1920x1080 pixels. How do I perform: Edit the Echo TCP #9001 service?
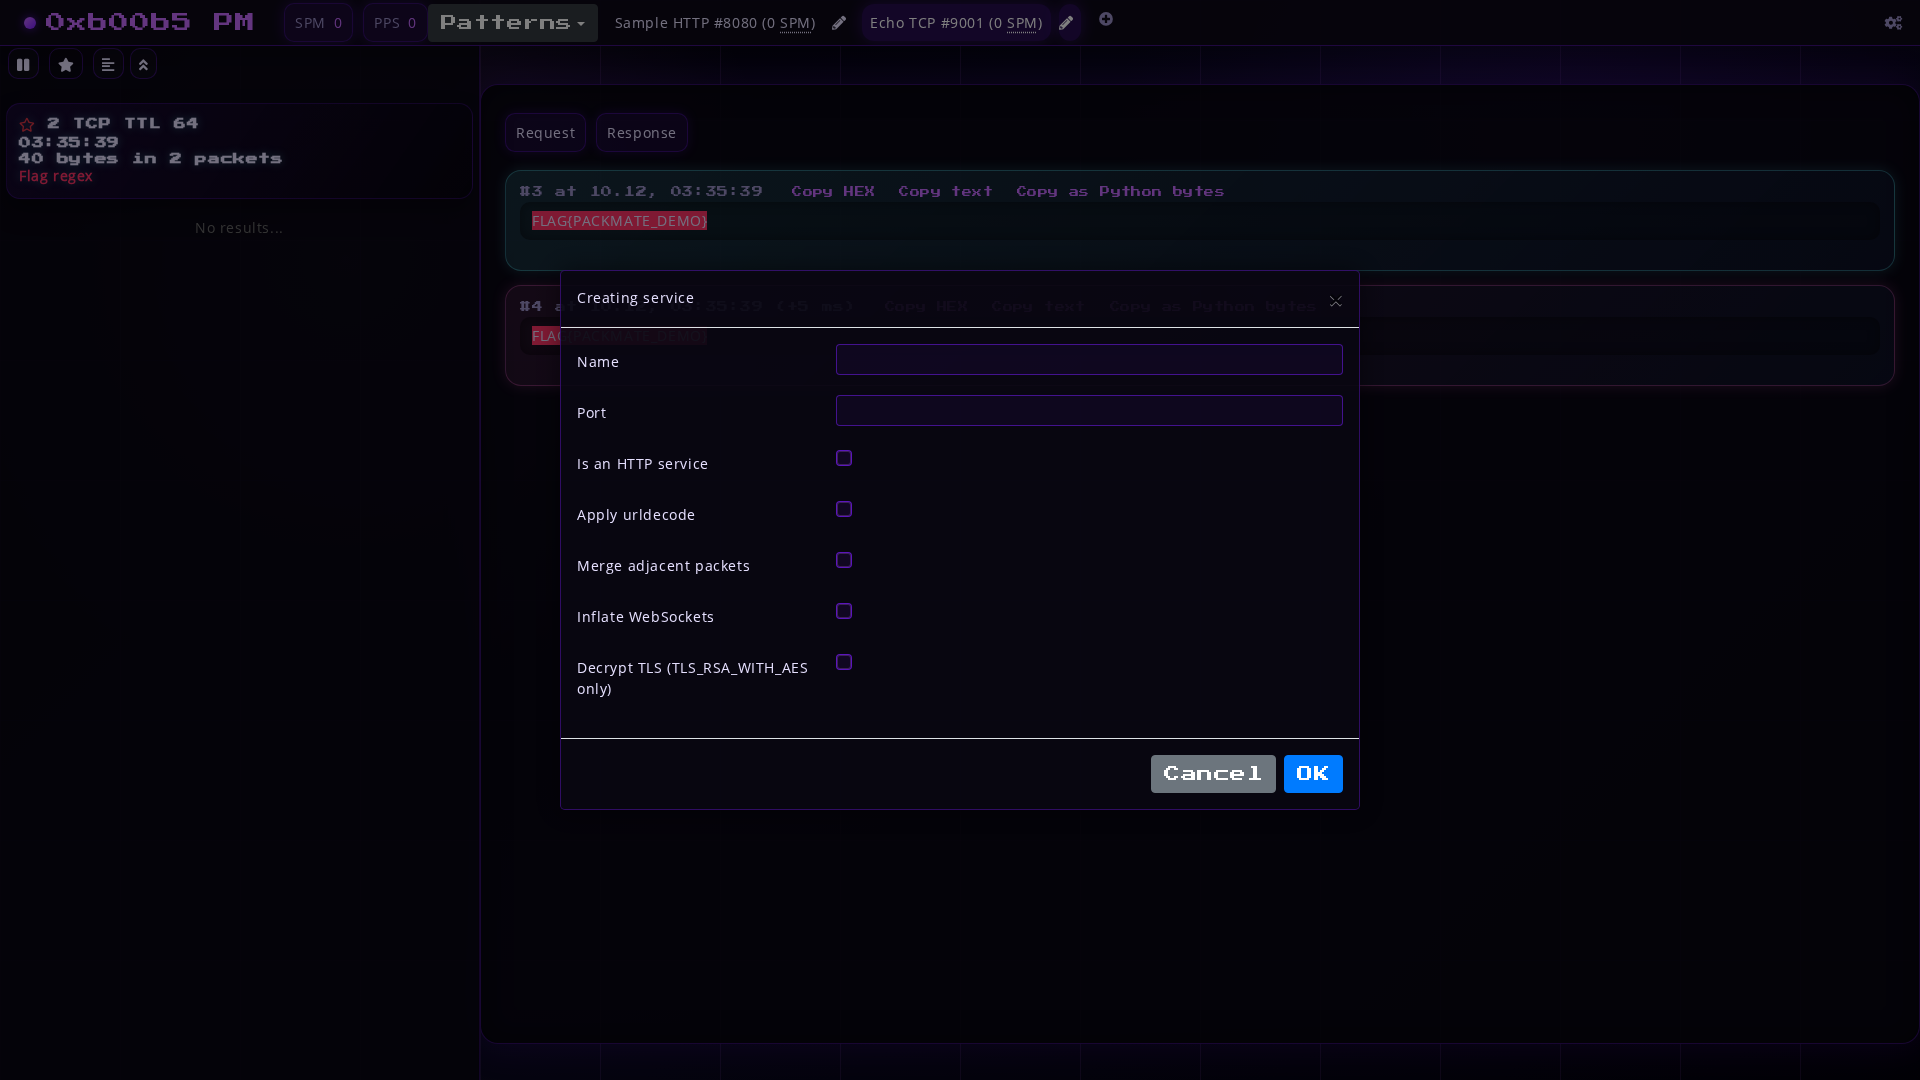tap(1066, 22)
